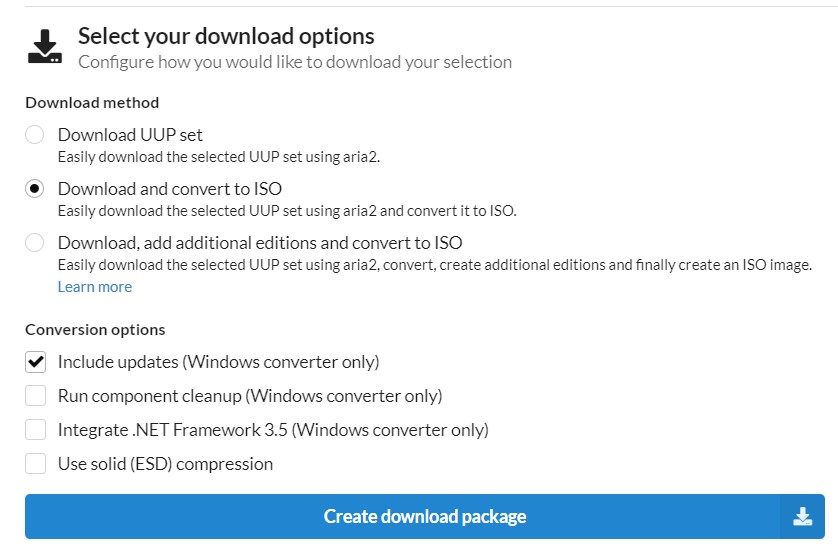Screen dimensions: 838x552
Task: Choose the add additional editions radio button
Action: [35, 243]
